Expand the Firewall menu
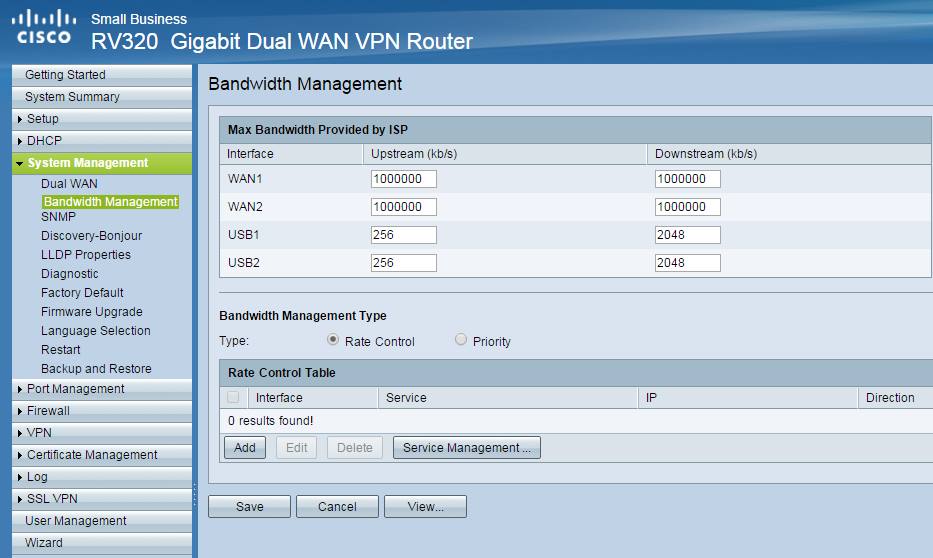Screen dimensions: 933x558 pos(102,411)
